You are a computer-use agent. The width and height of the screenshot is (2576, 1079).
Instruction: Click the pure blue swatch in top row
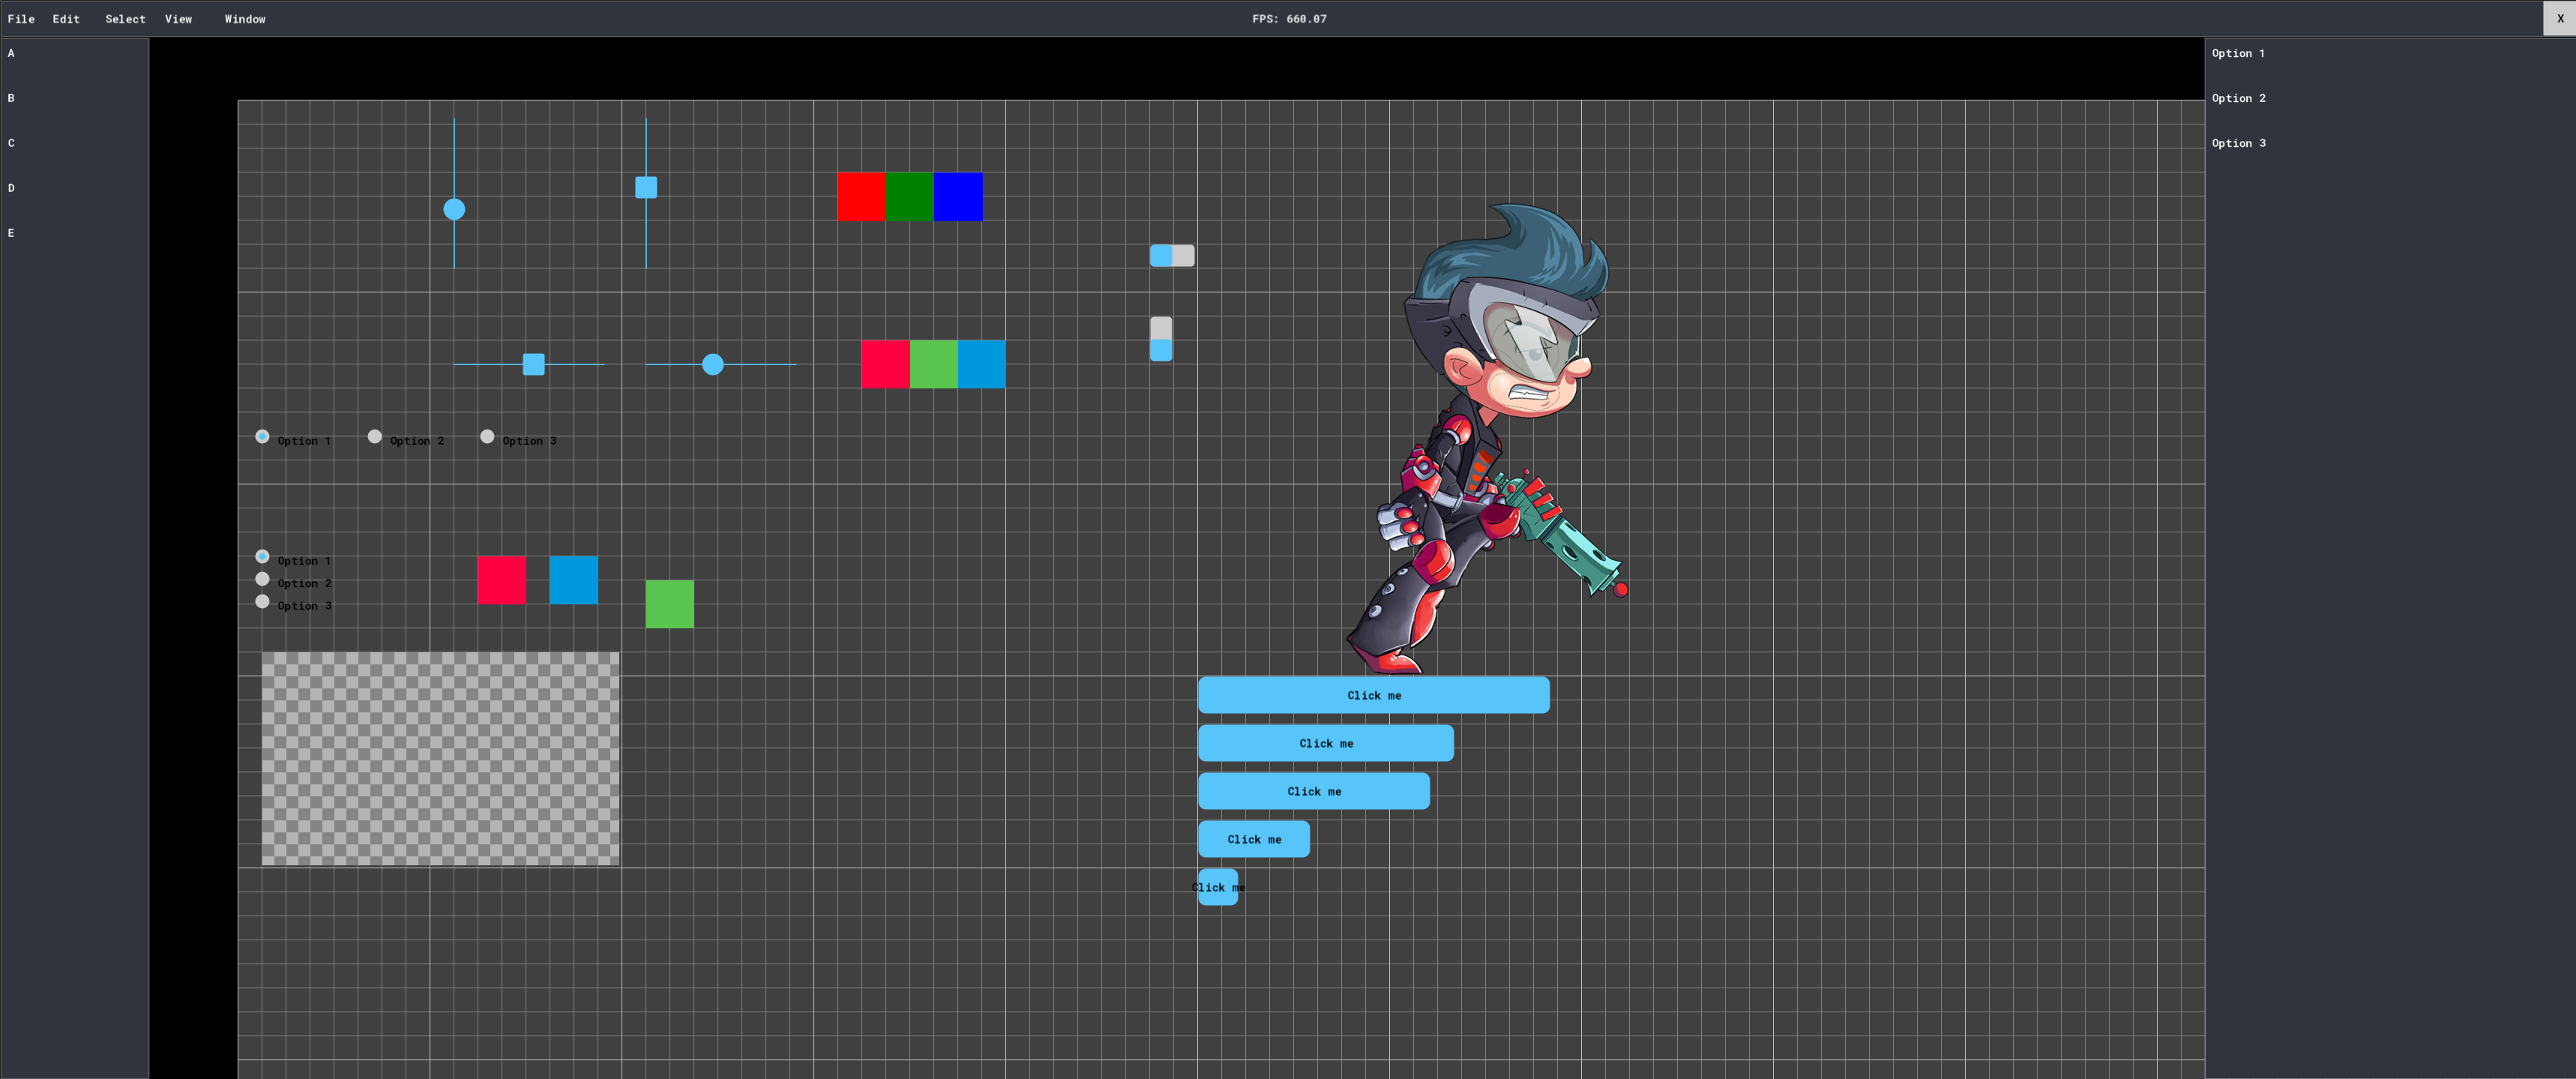click(958, 197)
